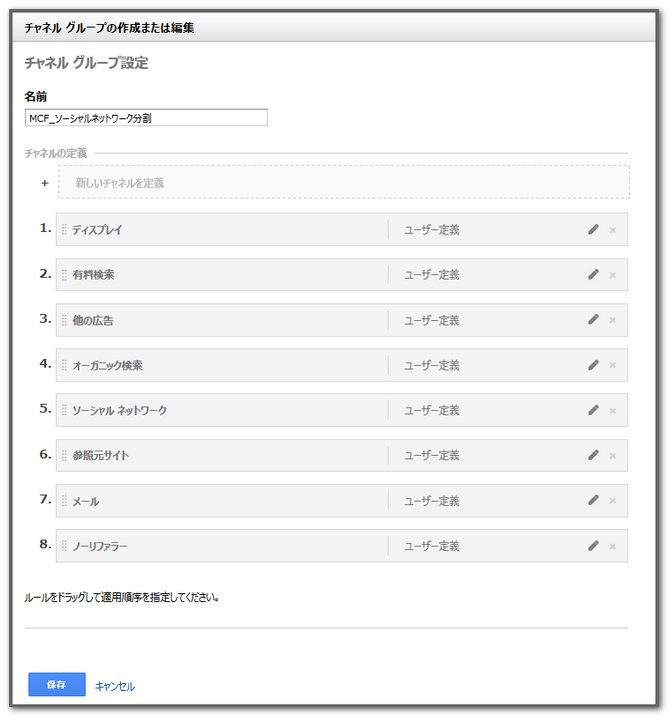Click the キャンセル link
This screenshot has height=717, width=669.
115,686
